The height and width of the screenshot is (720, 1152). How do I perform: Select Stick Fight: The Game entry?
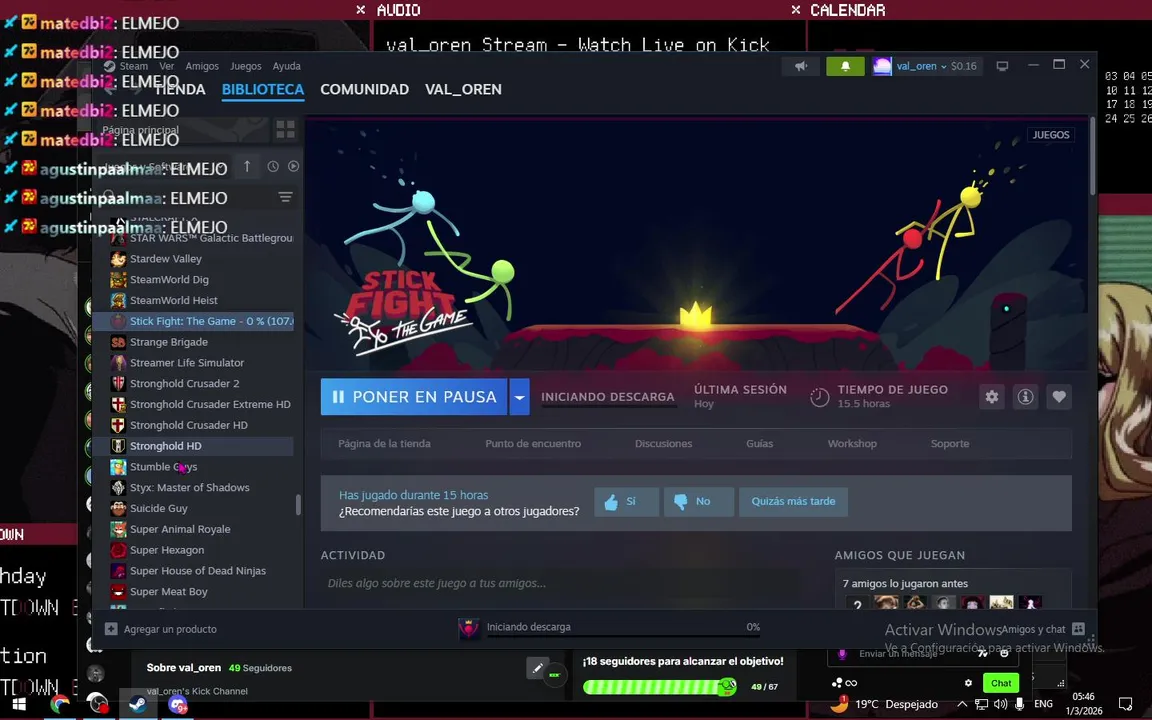[192, 321]
